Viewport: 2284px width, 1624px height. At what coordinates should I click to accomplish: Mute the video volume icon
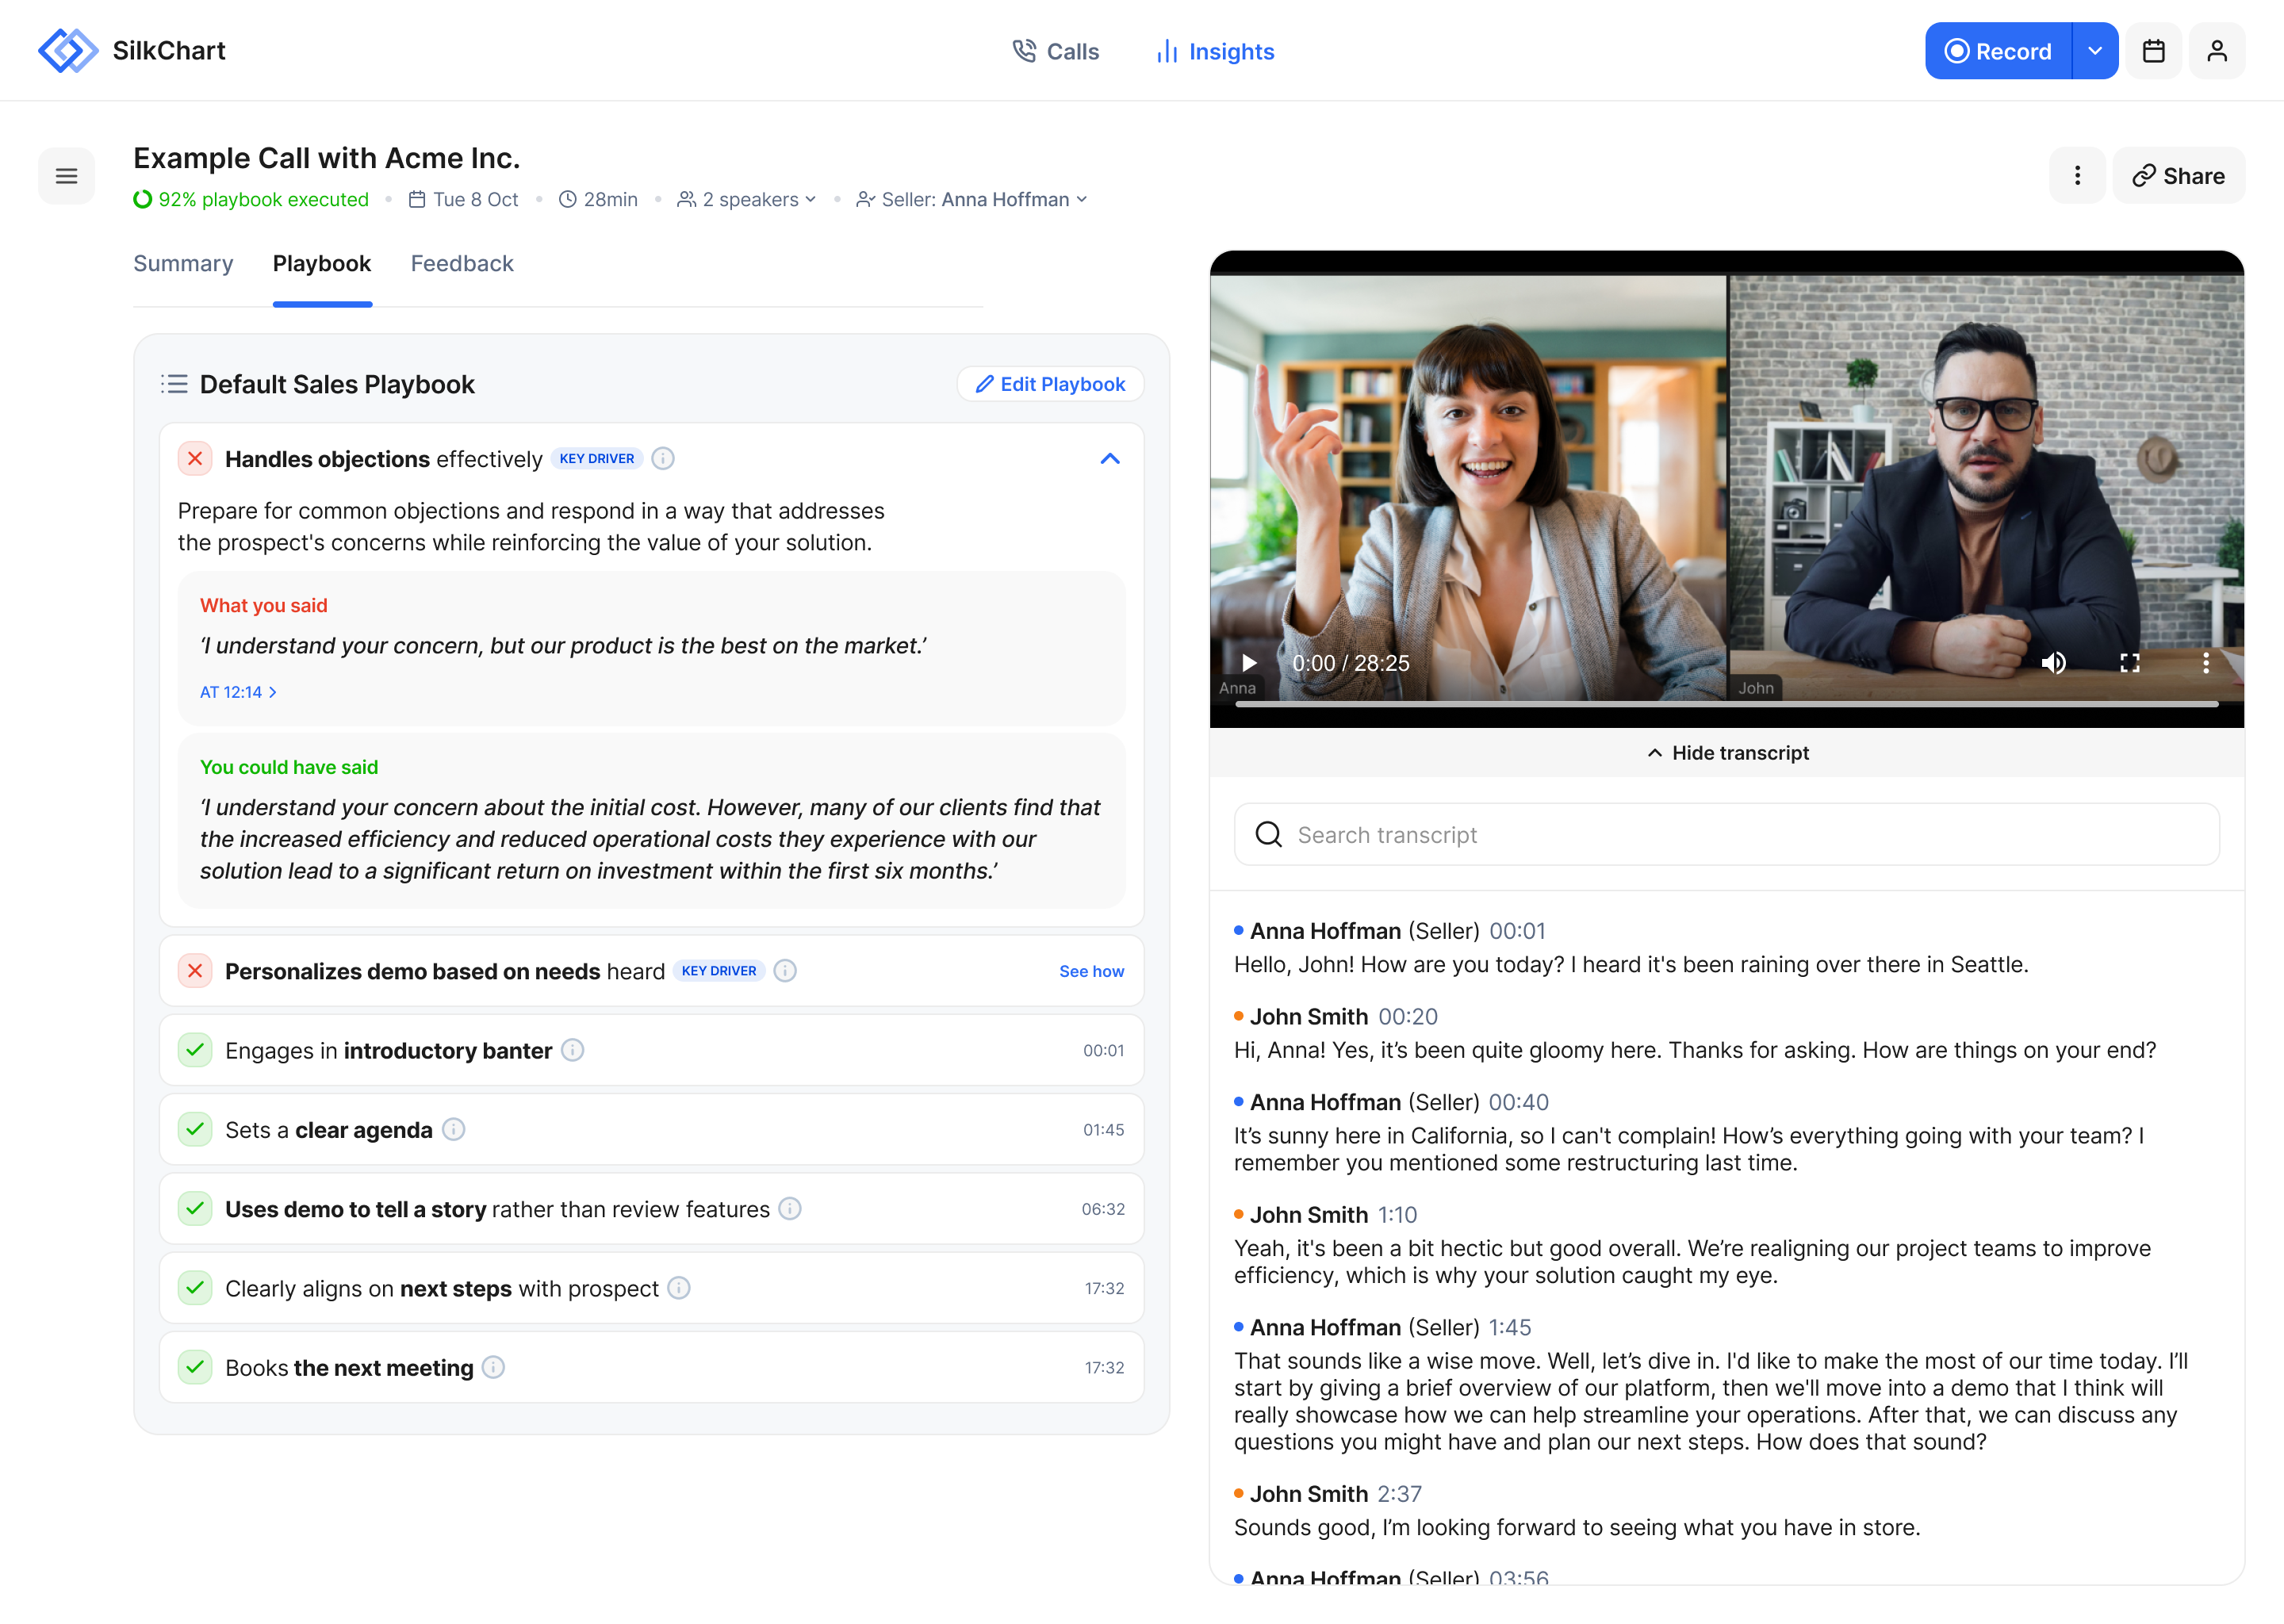2053,663
